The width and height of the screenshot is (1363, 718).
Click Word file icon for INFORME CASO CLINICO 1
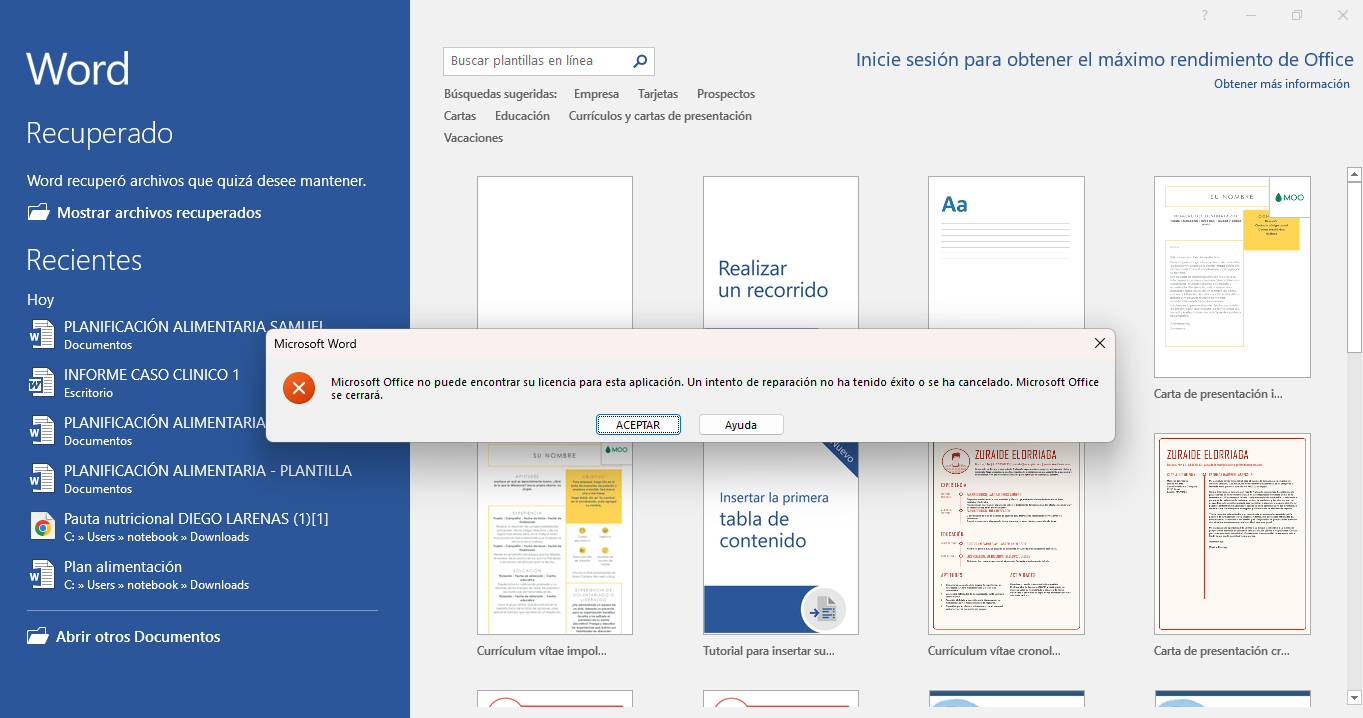point(42,382)
